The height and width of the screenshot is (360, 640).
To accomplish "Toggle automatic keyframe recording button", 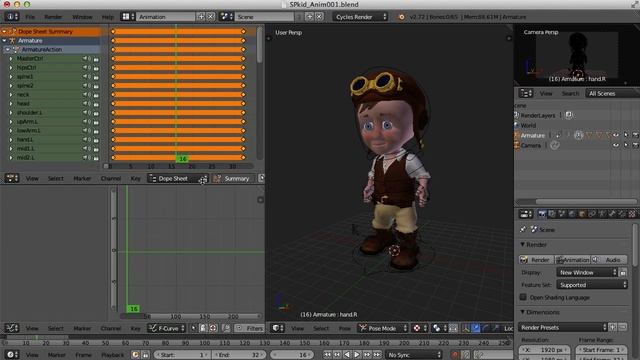I will point(455,355).
